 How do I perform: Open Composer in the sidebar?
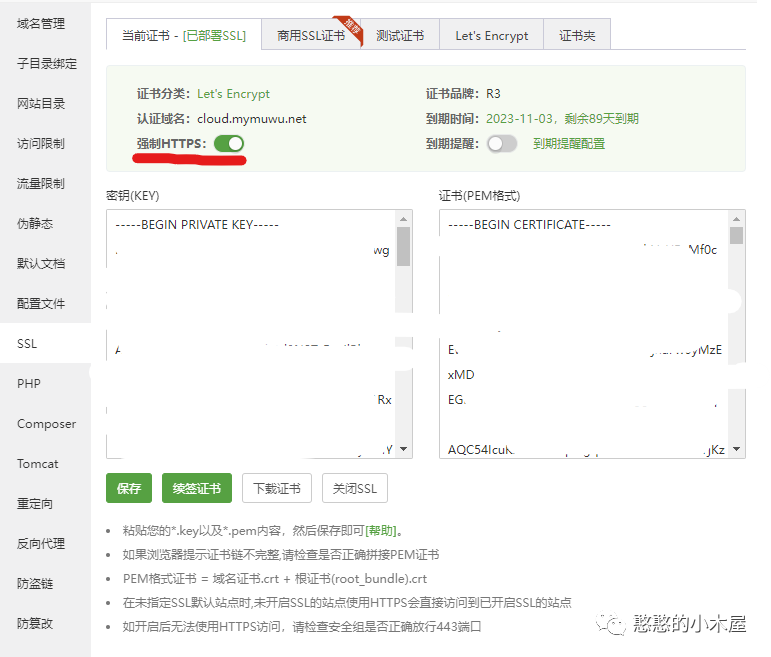pos(46,423)
